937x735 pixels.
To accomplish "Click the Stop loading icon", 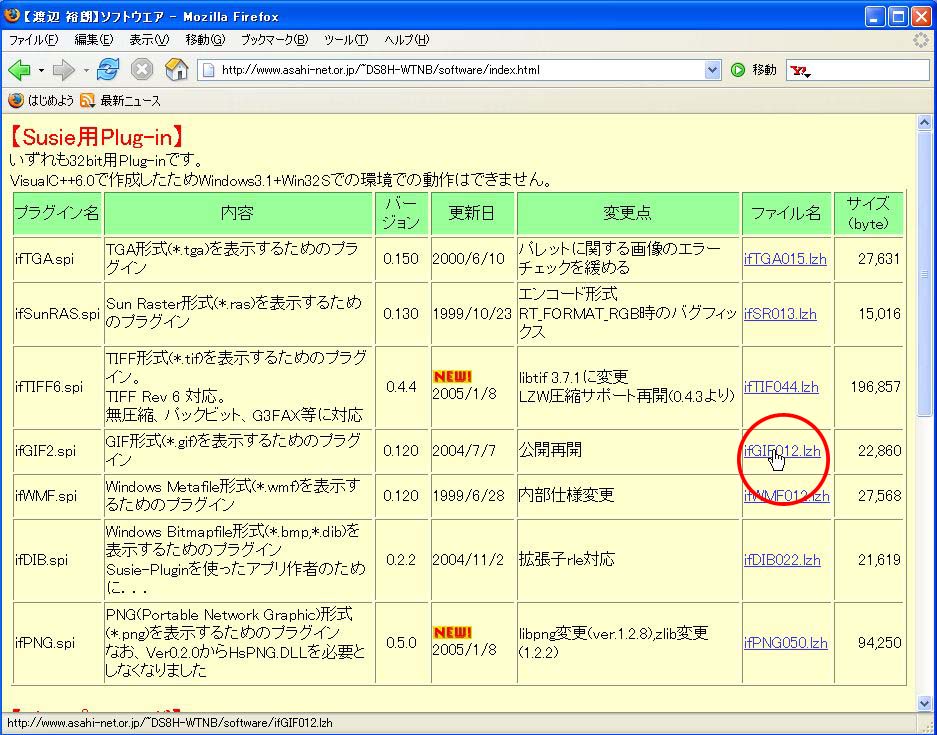I will click(x=142, y=70).
